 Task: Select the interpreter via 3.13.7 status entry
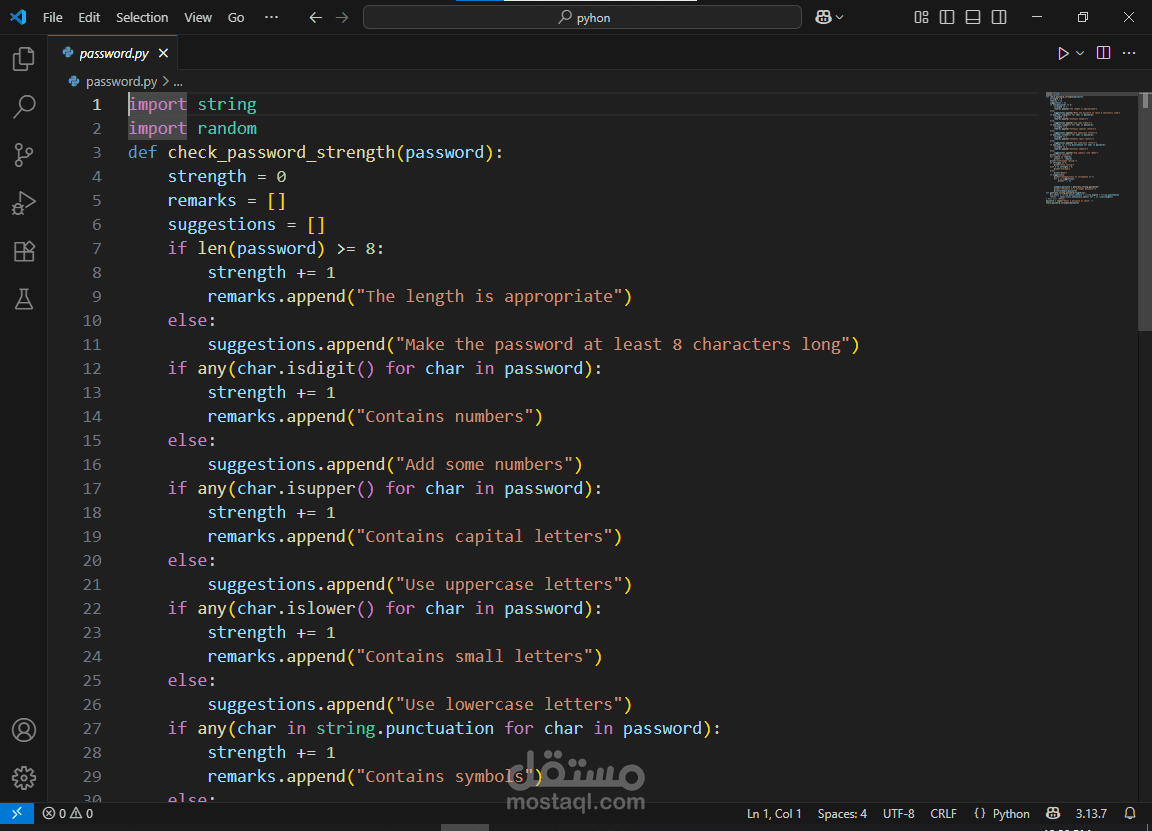pos(1091,813)
